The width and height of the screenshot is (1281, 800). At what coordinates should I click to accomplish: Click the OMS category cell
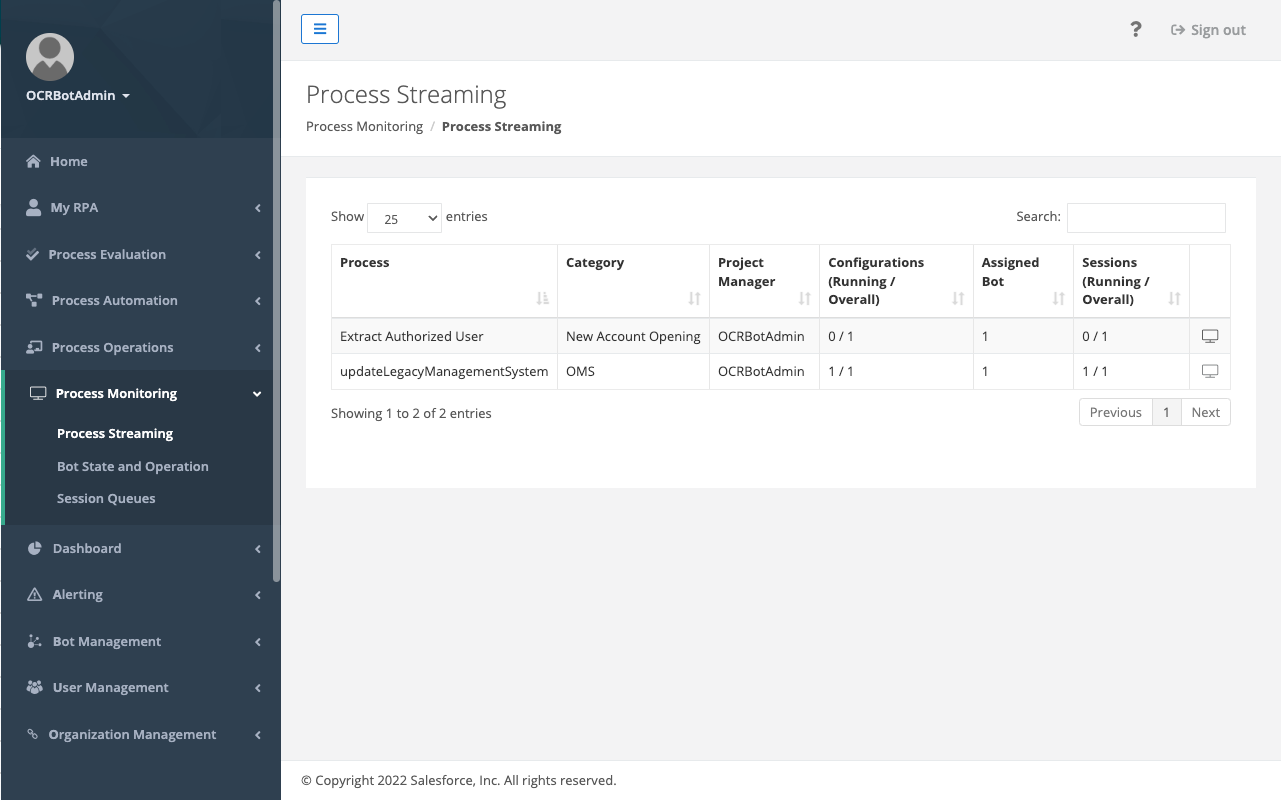point(633,371)
